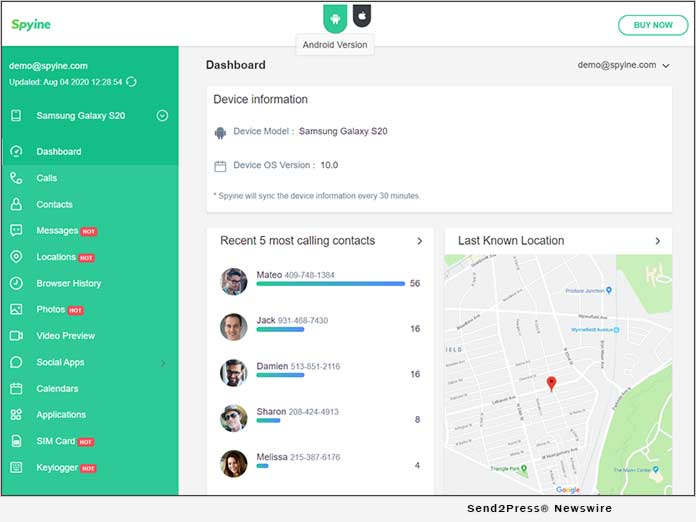Click the sync refresh icon beside the update time

(132, 82)
